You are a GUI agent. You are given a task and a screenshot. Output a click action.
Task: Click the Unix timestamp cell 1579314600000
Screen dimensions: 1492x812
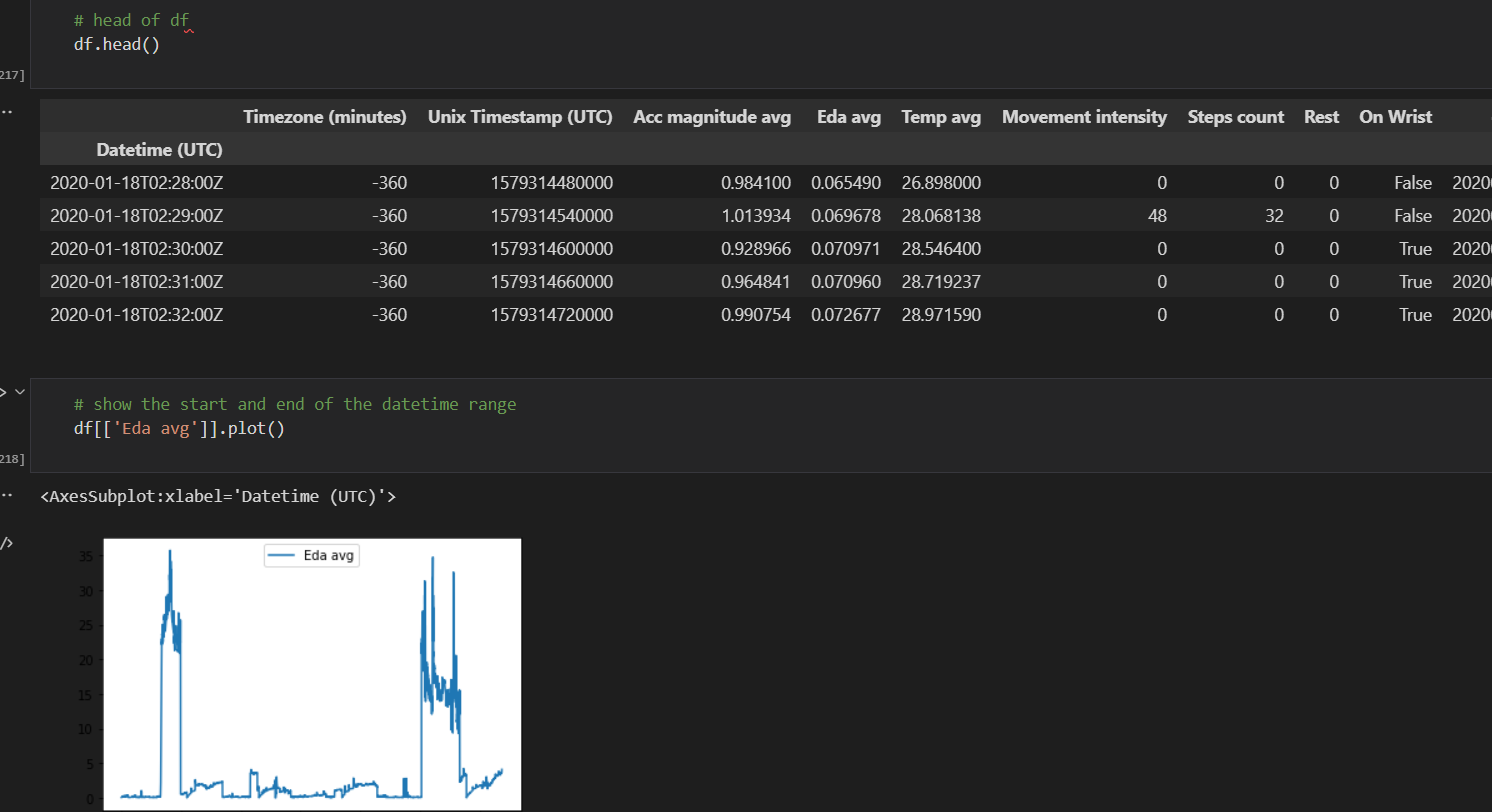(552, 249)
